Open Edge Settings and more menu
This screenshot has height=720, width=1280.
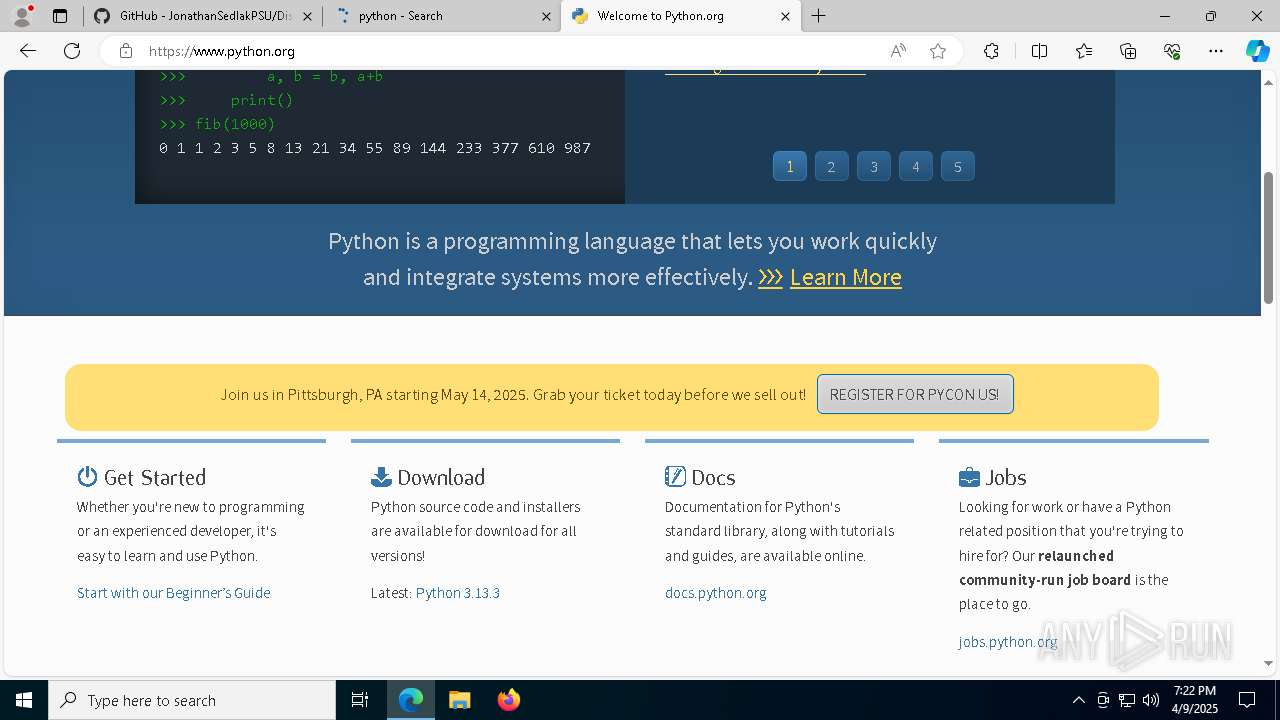(x=1216, y=51)
